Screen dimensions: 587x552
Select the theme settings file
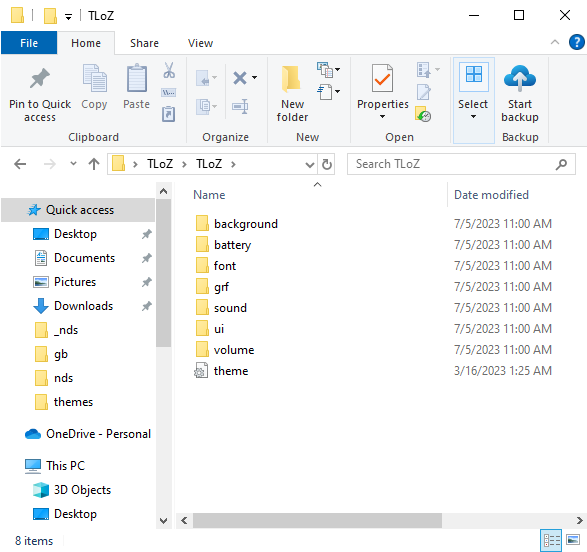click(231, 371)
